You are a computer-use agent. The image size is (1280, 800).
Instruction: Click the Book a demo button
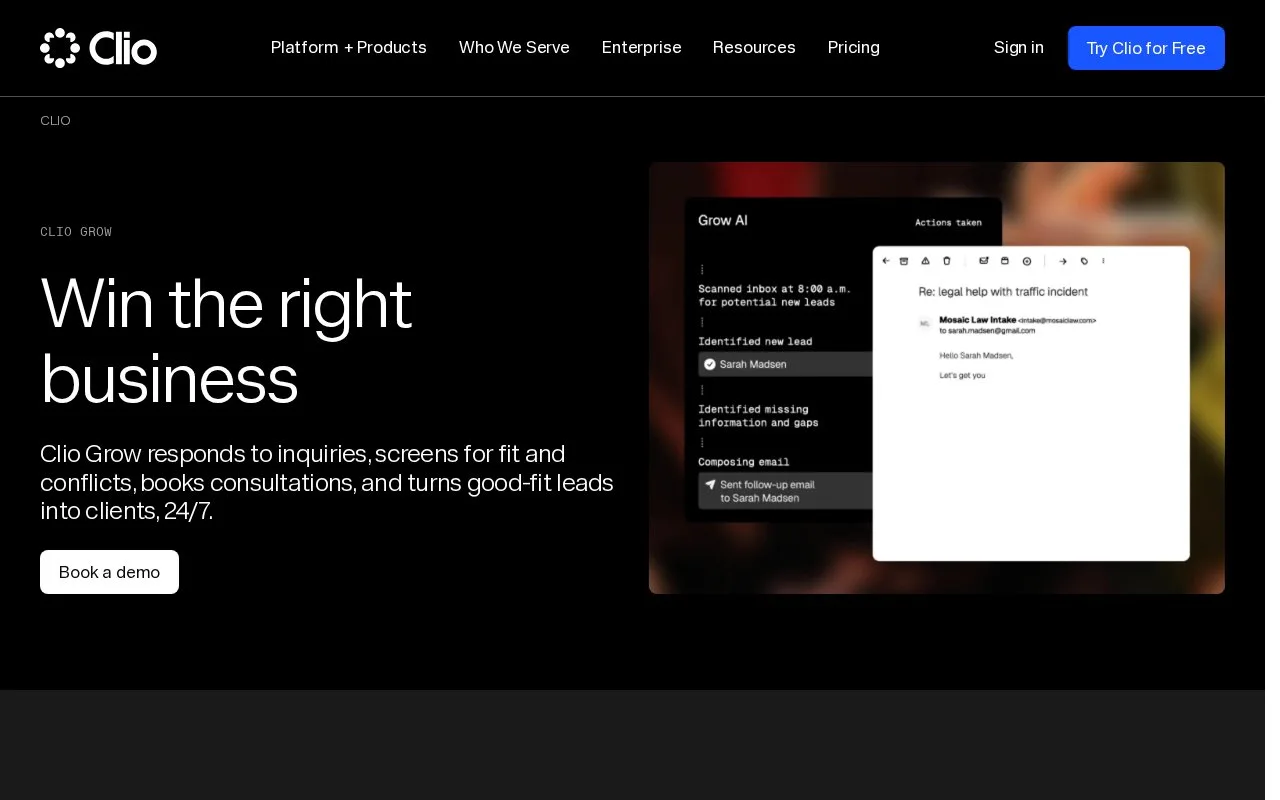click(x=109, y=572)
